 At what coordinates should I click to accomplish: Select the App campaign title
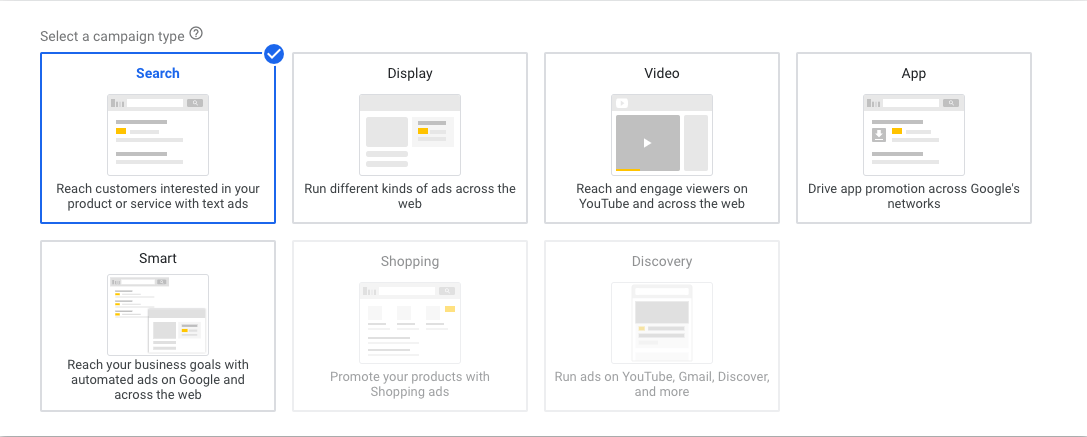point(914,74)
